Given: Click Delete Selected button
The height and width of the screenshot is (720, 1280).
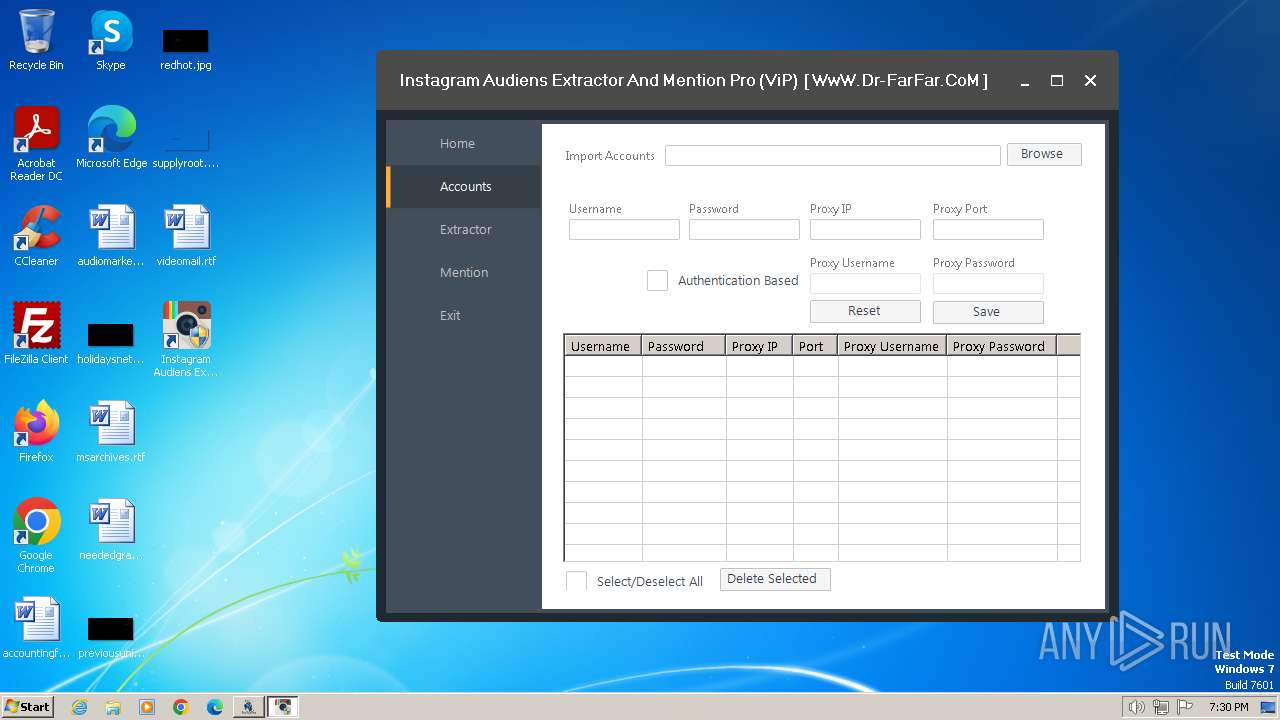Looking at the screenshot, I should tap(775, 579).
